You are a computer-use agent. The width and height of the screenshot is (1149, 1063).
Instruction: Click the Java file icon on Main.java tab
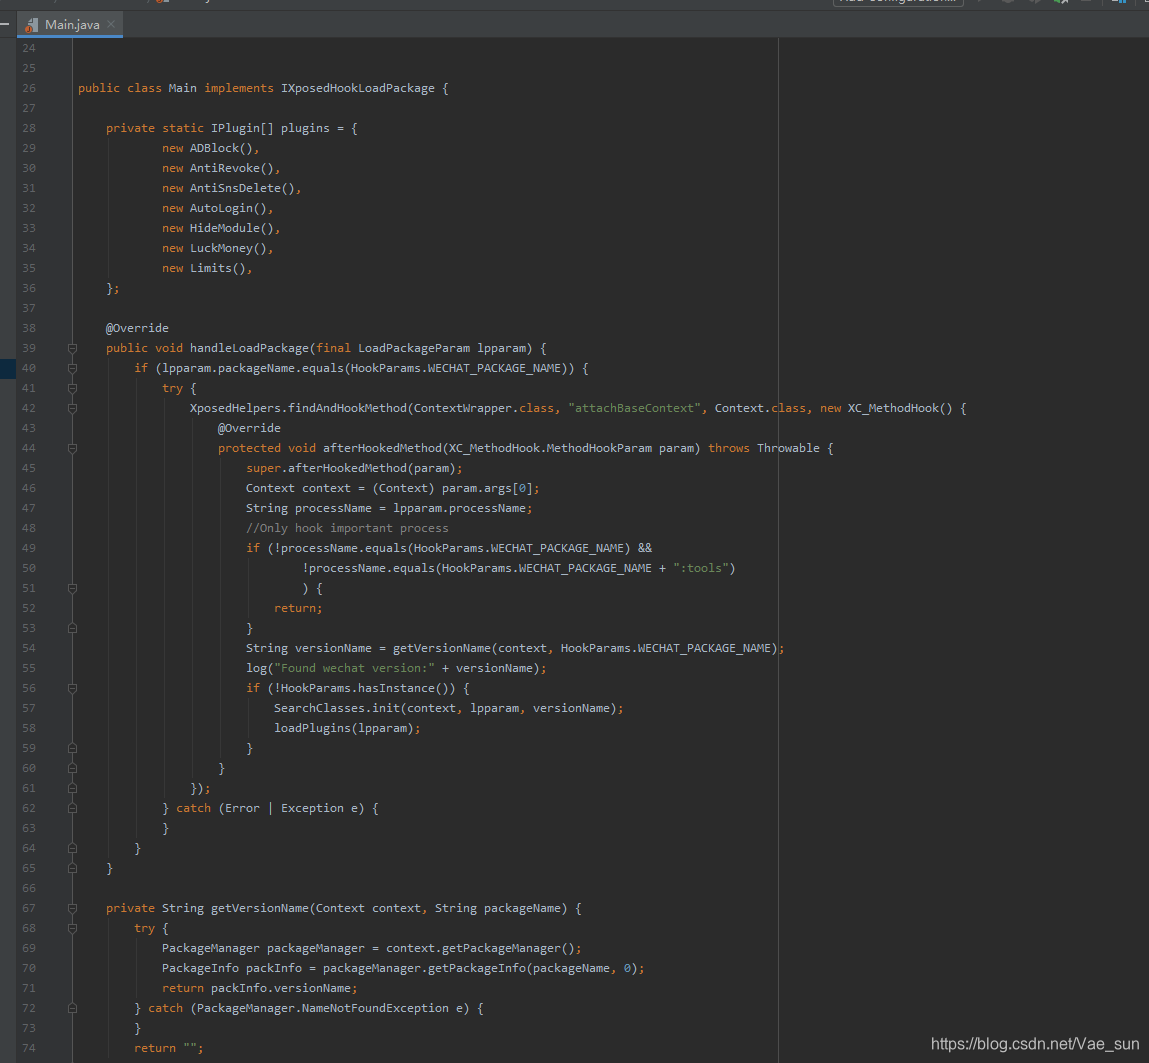(x=31, y=25)
